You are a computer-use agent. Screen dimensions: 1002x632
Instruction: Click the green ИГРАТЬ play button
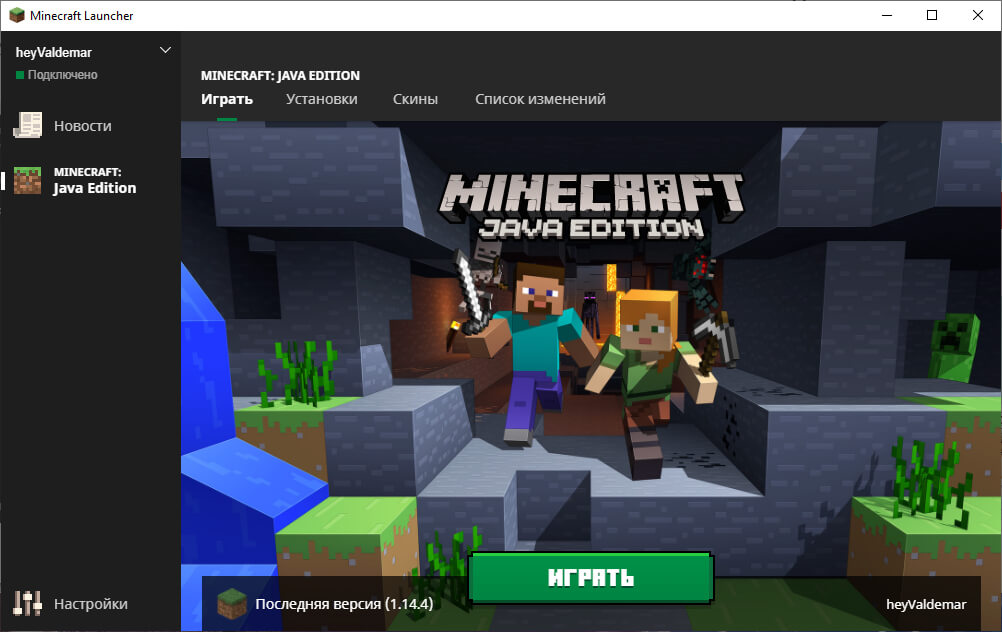[591, 578]
